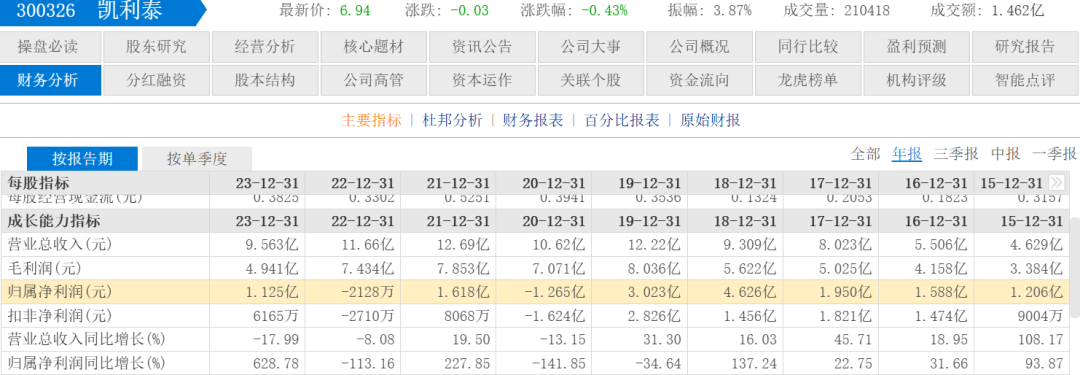
Task: Open the 同行比较 tab
Action: pos(807,48)
